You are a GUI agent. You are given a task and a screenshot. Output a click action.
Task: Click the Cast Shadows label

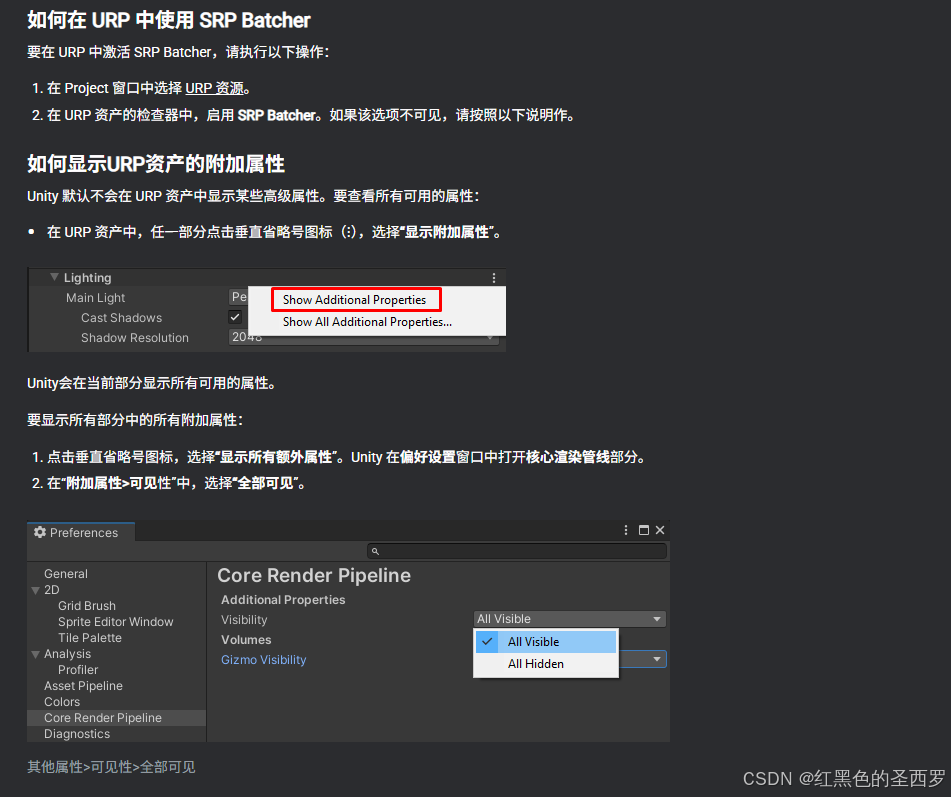point(121,318)
